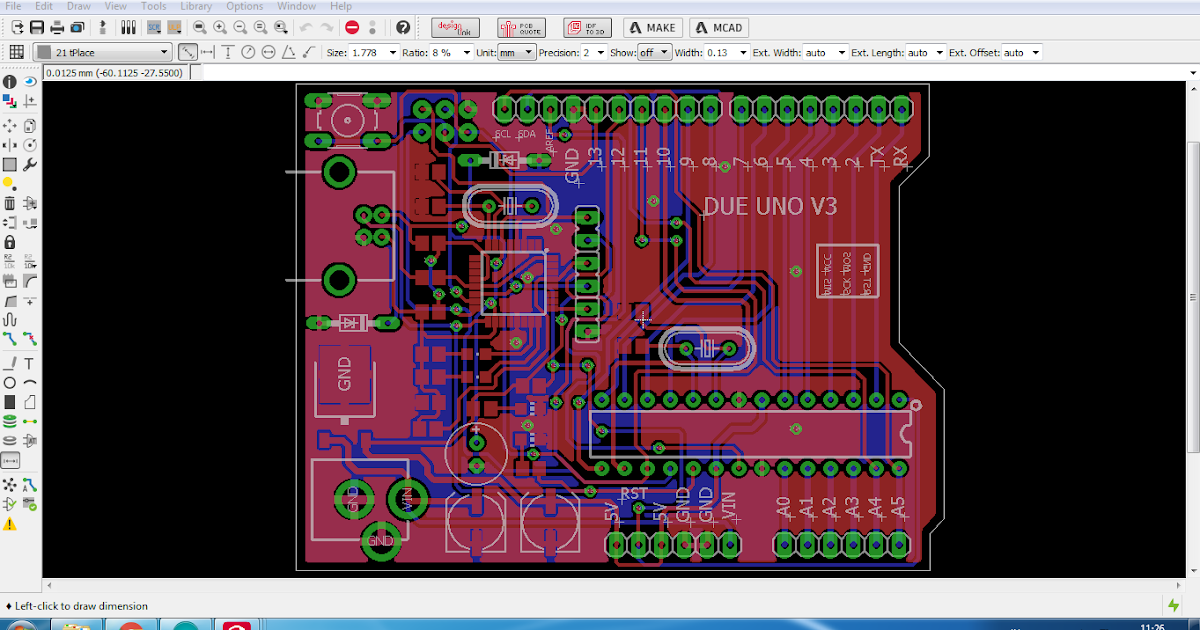This screenshot has height=630, width=1200.
Task: Select the Show eye tool
Action: pyautogui.click(x=30, y=81)
